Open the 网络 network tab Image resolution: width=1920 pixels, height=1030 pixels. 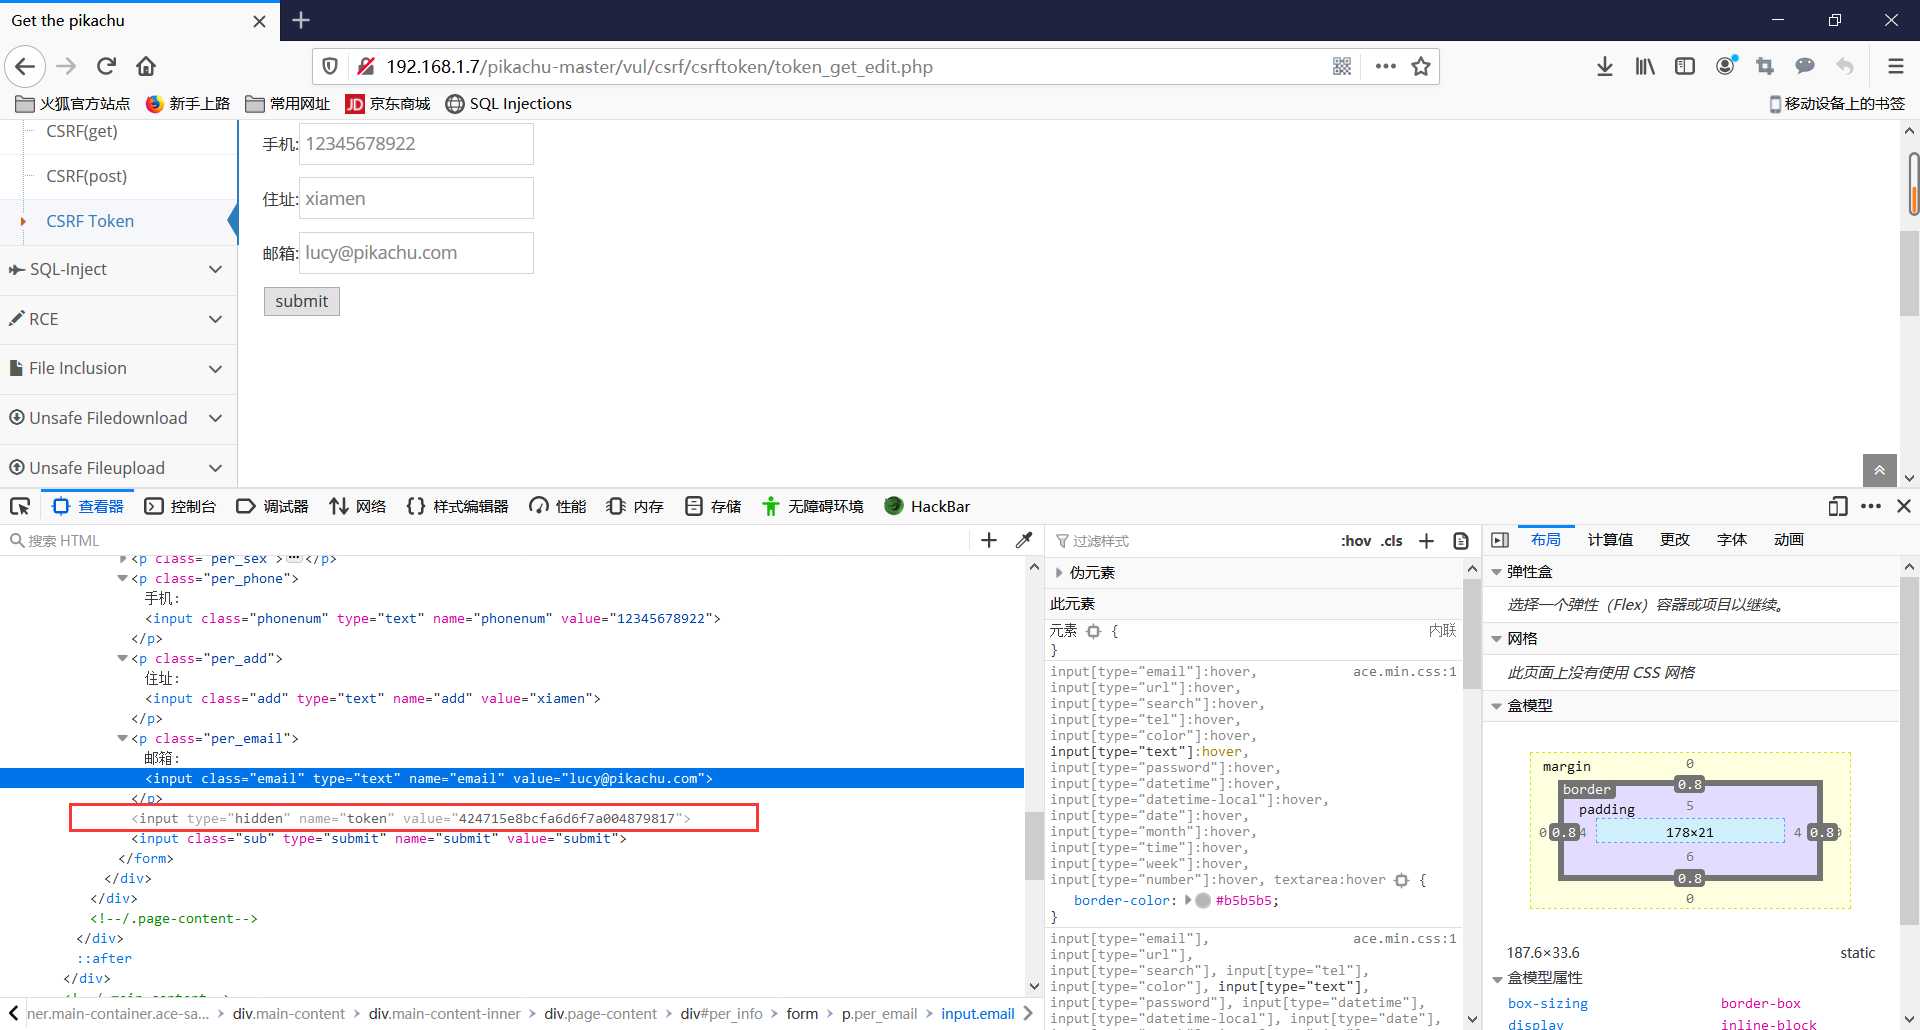point(357,507)
